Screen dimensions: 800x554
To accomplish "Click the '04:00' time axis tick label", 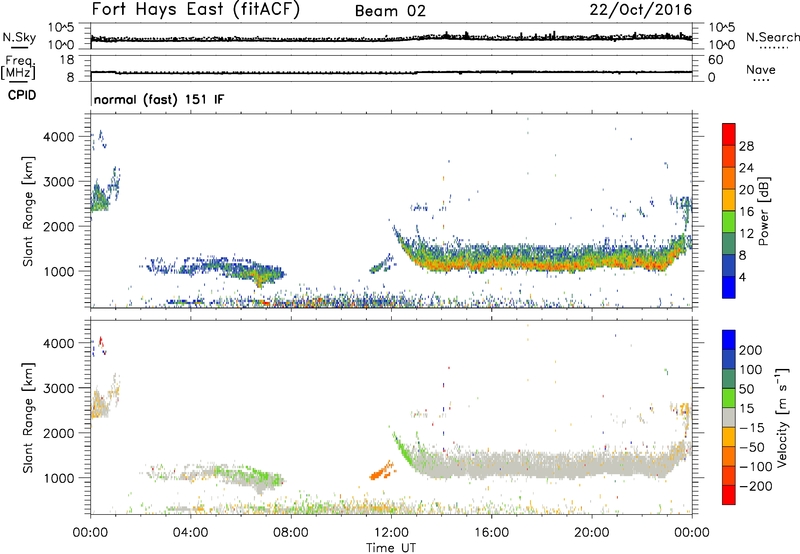I will pyautogui.click(x=191, y=533).
